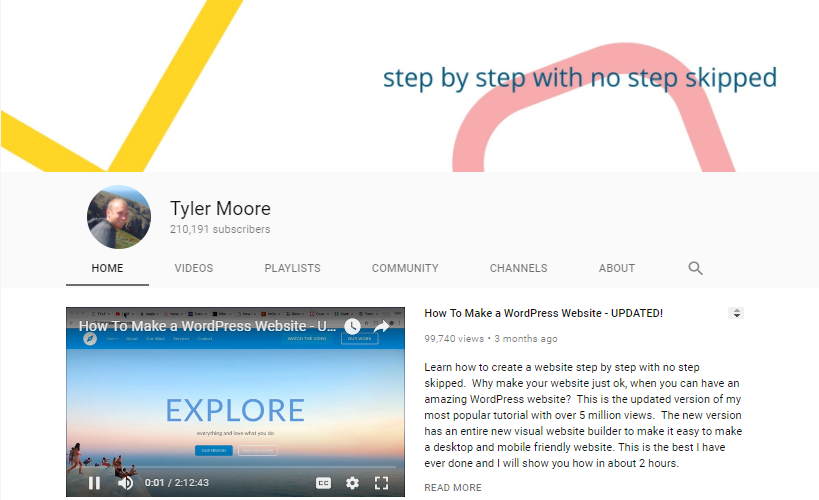This screenshot has height=500, width=819.
Task: Open video settings gear icon
Action: tap(353, 483)
